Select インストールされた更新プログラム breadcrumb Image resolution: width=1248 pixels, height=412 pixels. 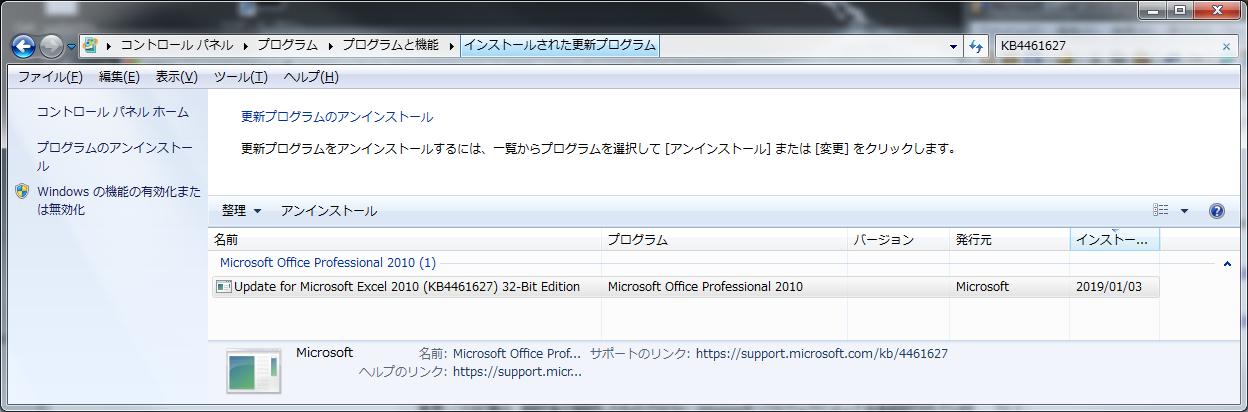pyautogui.click(x=560, y=46)
